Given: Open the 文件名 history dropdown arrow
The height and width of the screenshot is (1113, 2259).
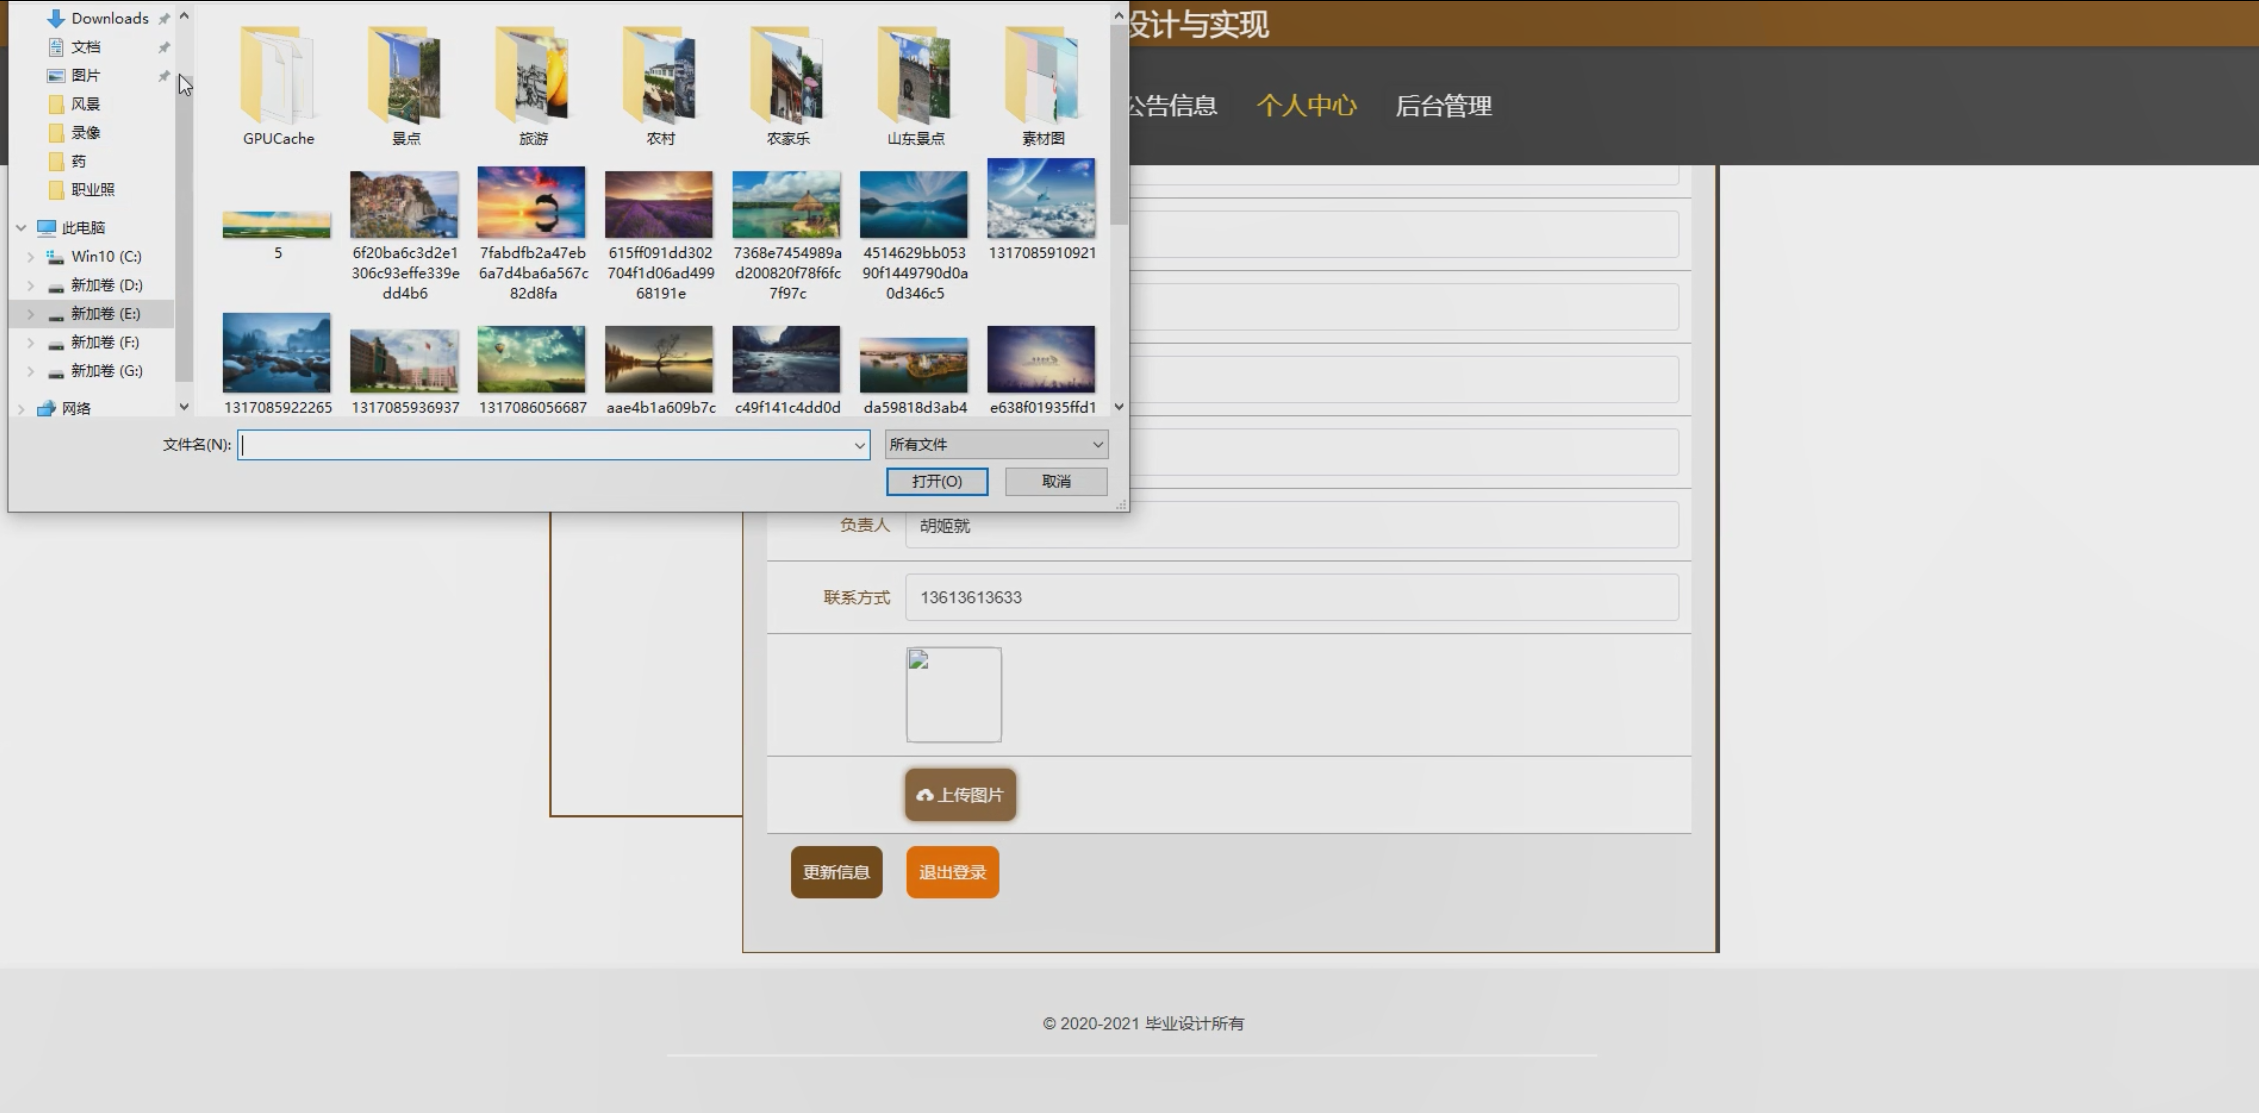Looking at the screenshot, I should tap(859, 445).
